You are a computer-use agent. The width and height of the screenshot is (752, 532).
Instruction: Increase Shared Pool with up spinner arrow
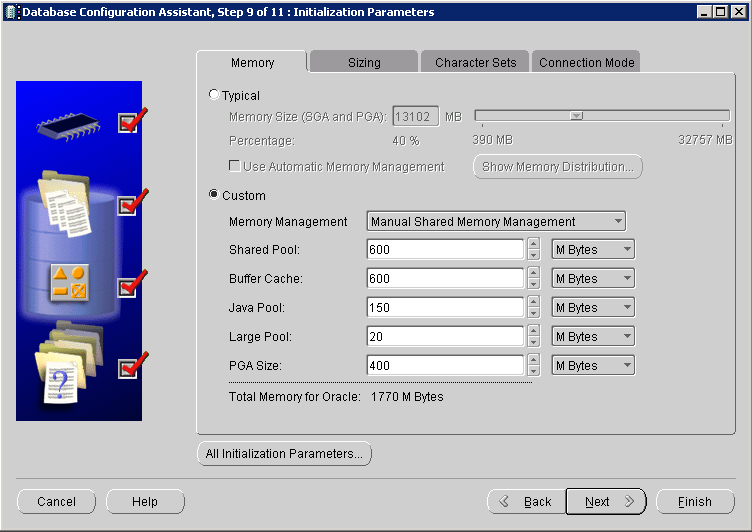(x=533, y=244)
